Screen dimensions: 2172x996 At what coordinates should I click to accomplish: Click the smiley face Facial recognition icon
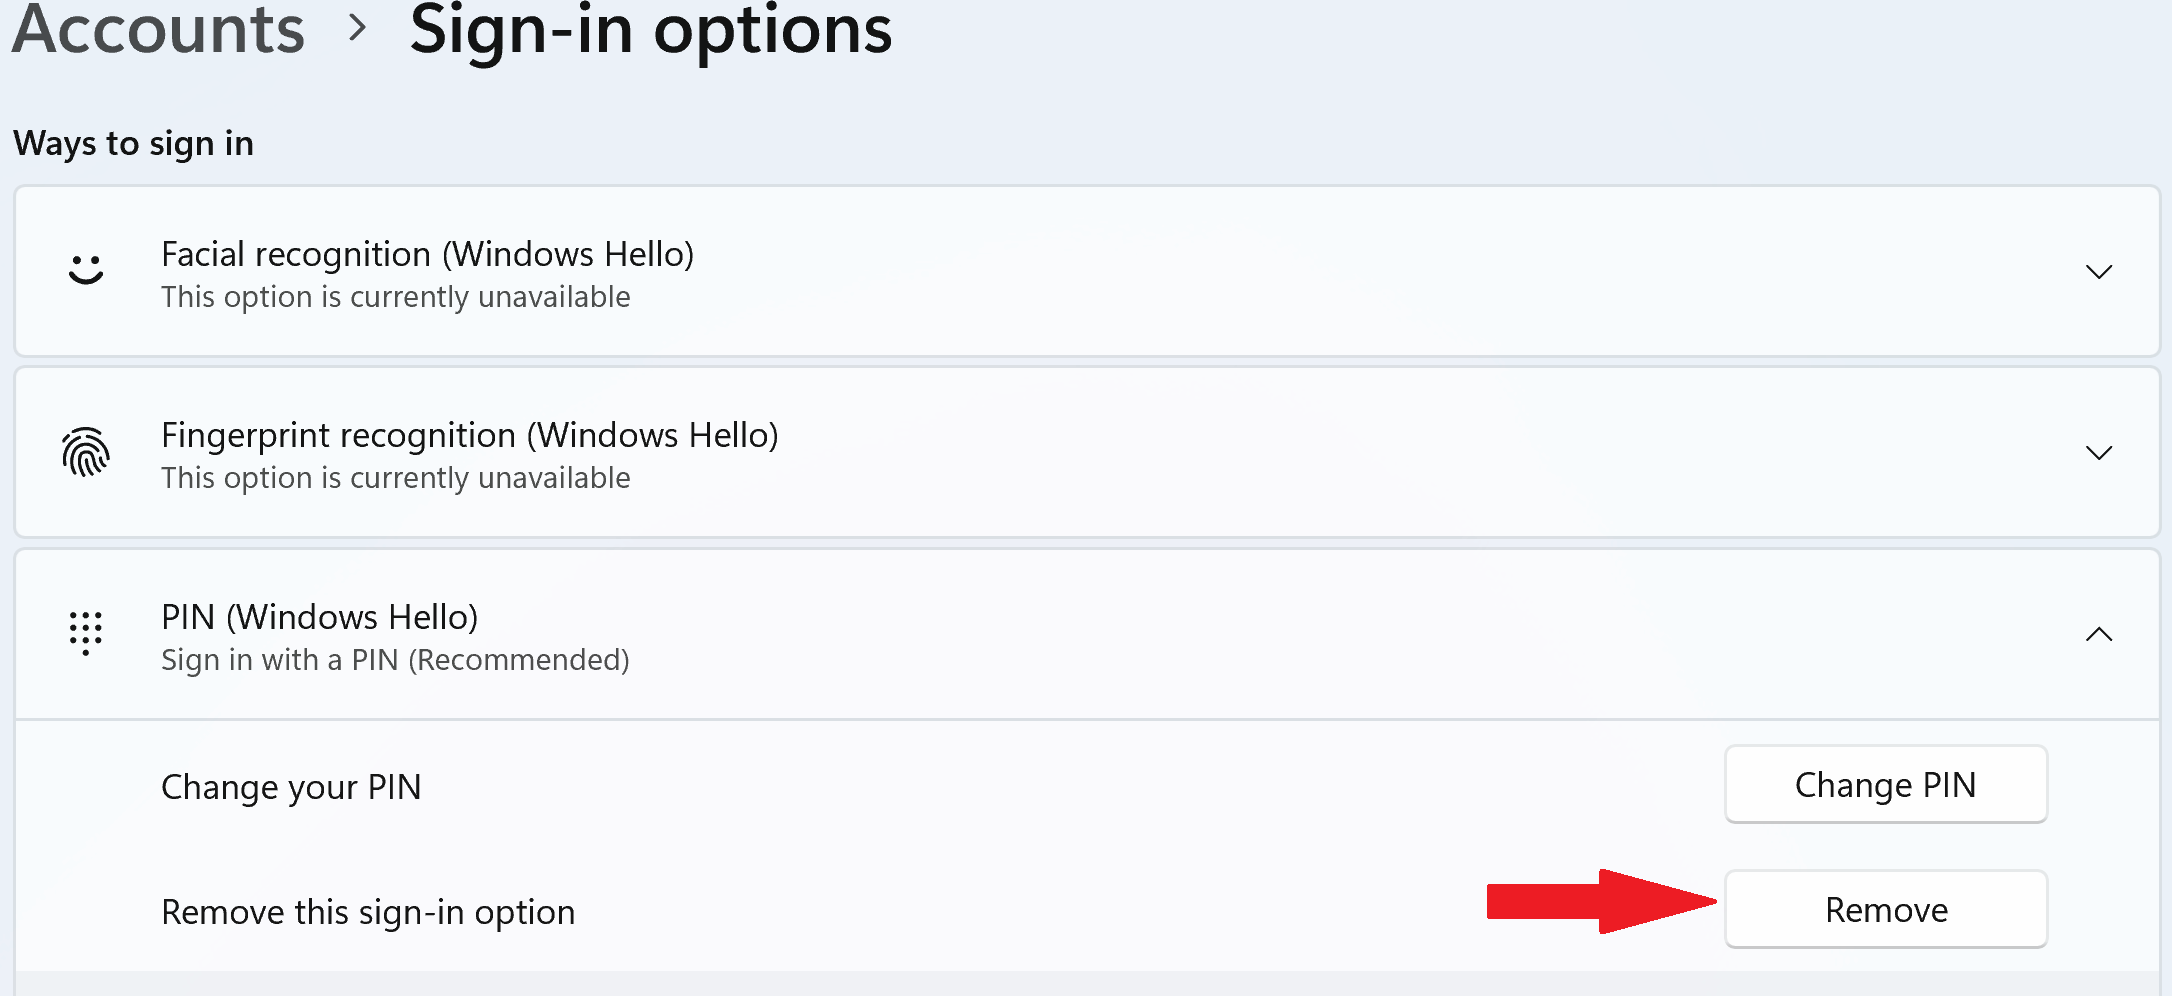(86, 270)
